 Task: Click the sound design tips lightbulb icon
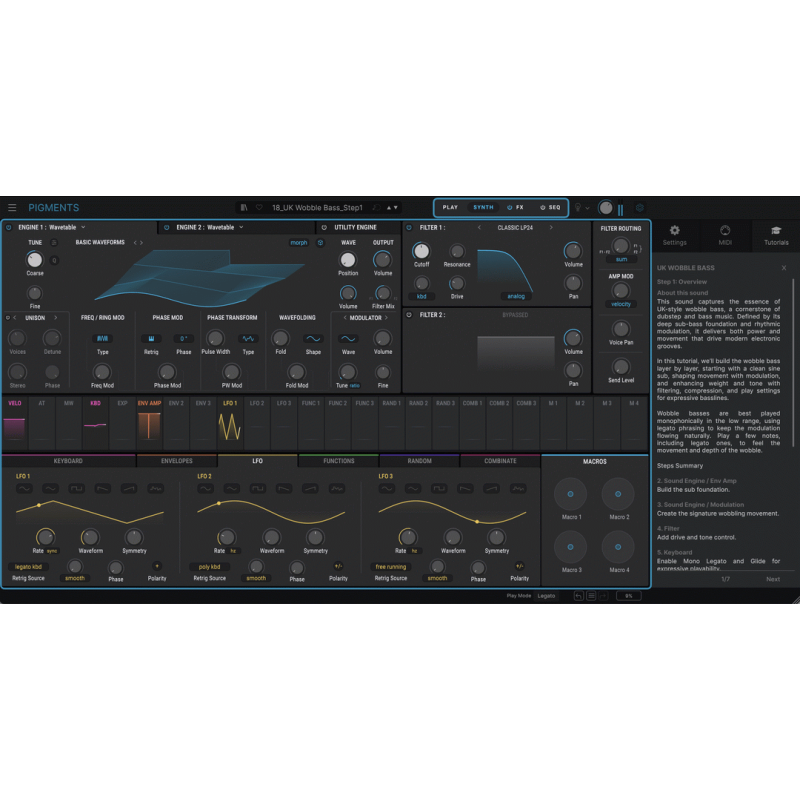pos(578,208)
